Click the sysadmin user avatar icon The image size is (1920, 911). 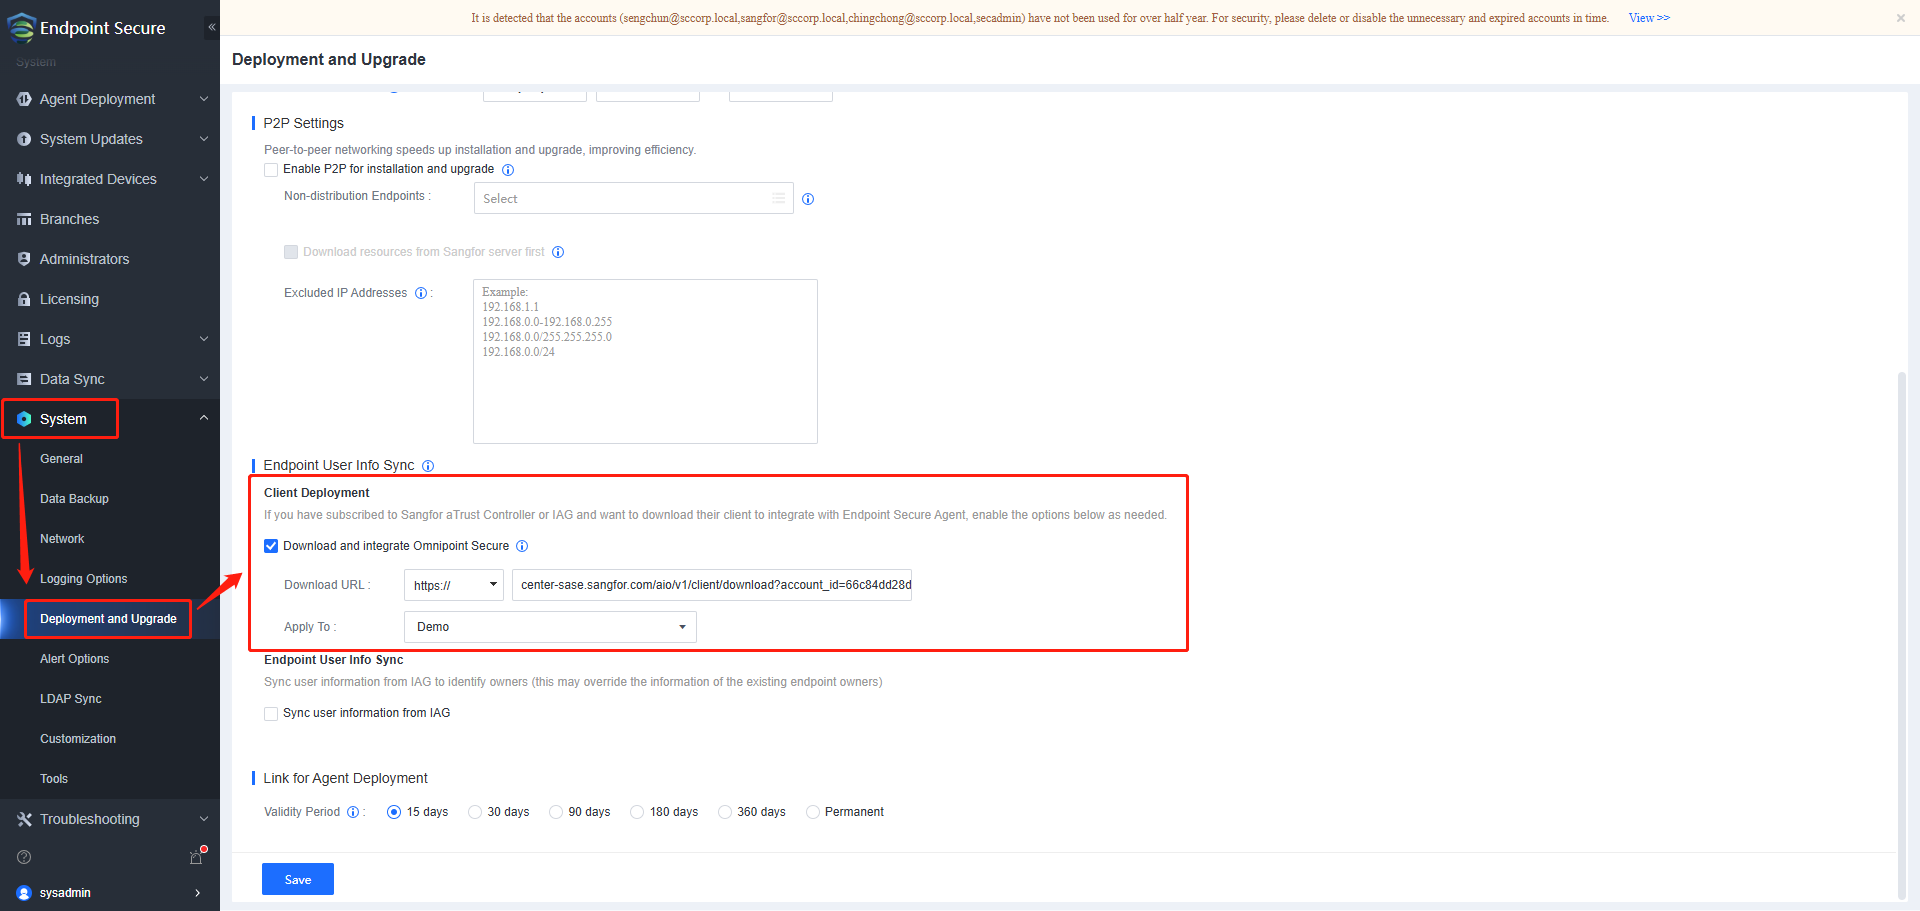24,893
